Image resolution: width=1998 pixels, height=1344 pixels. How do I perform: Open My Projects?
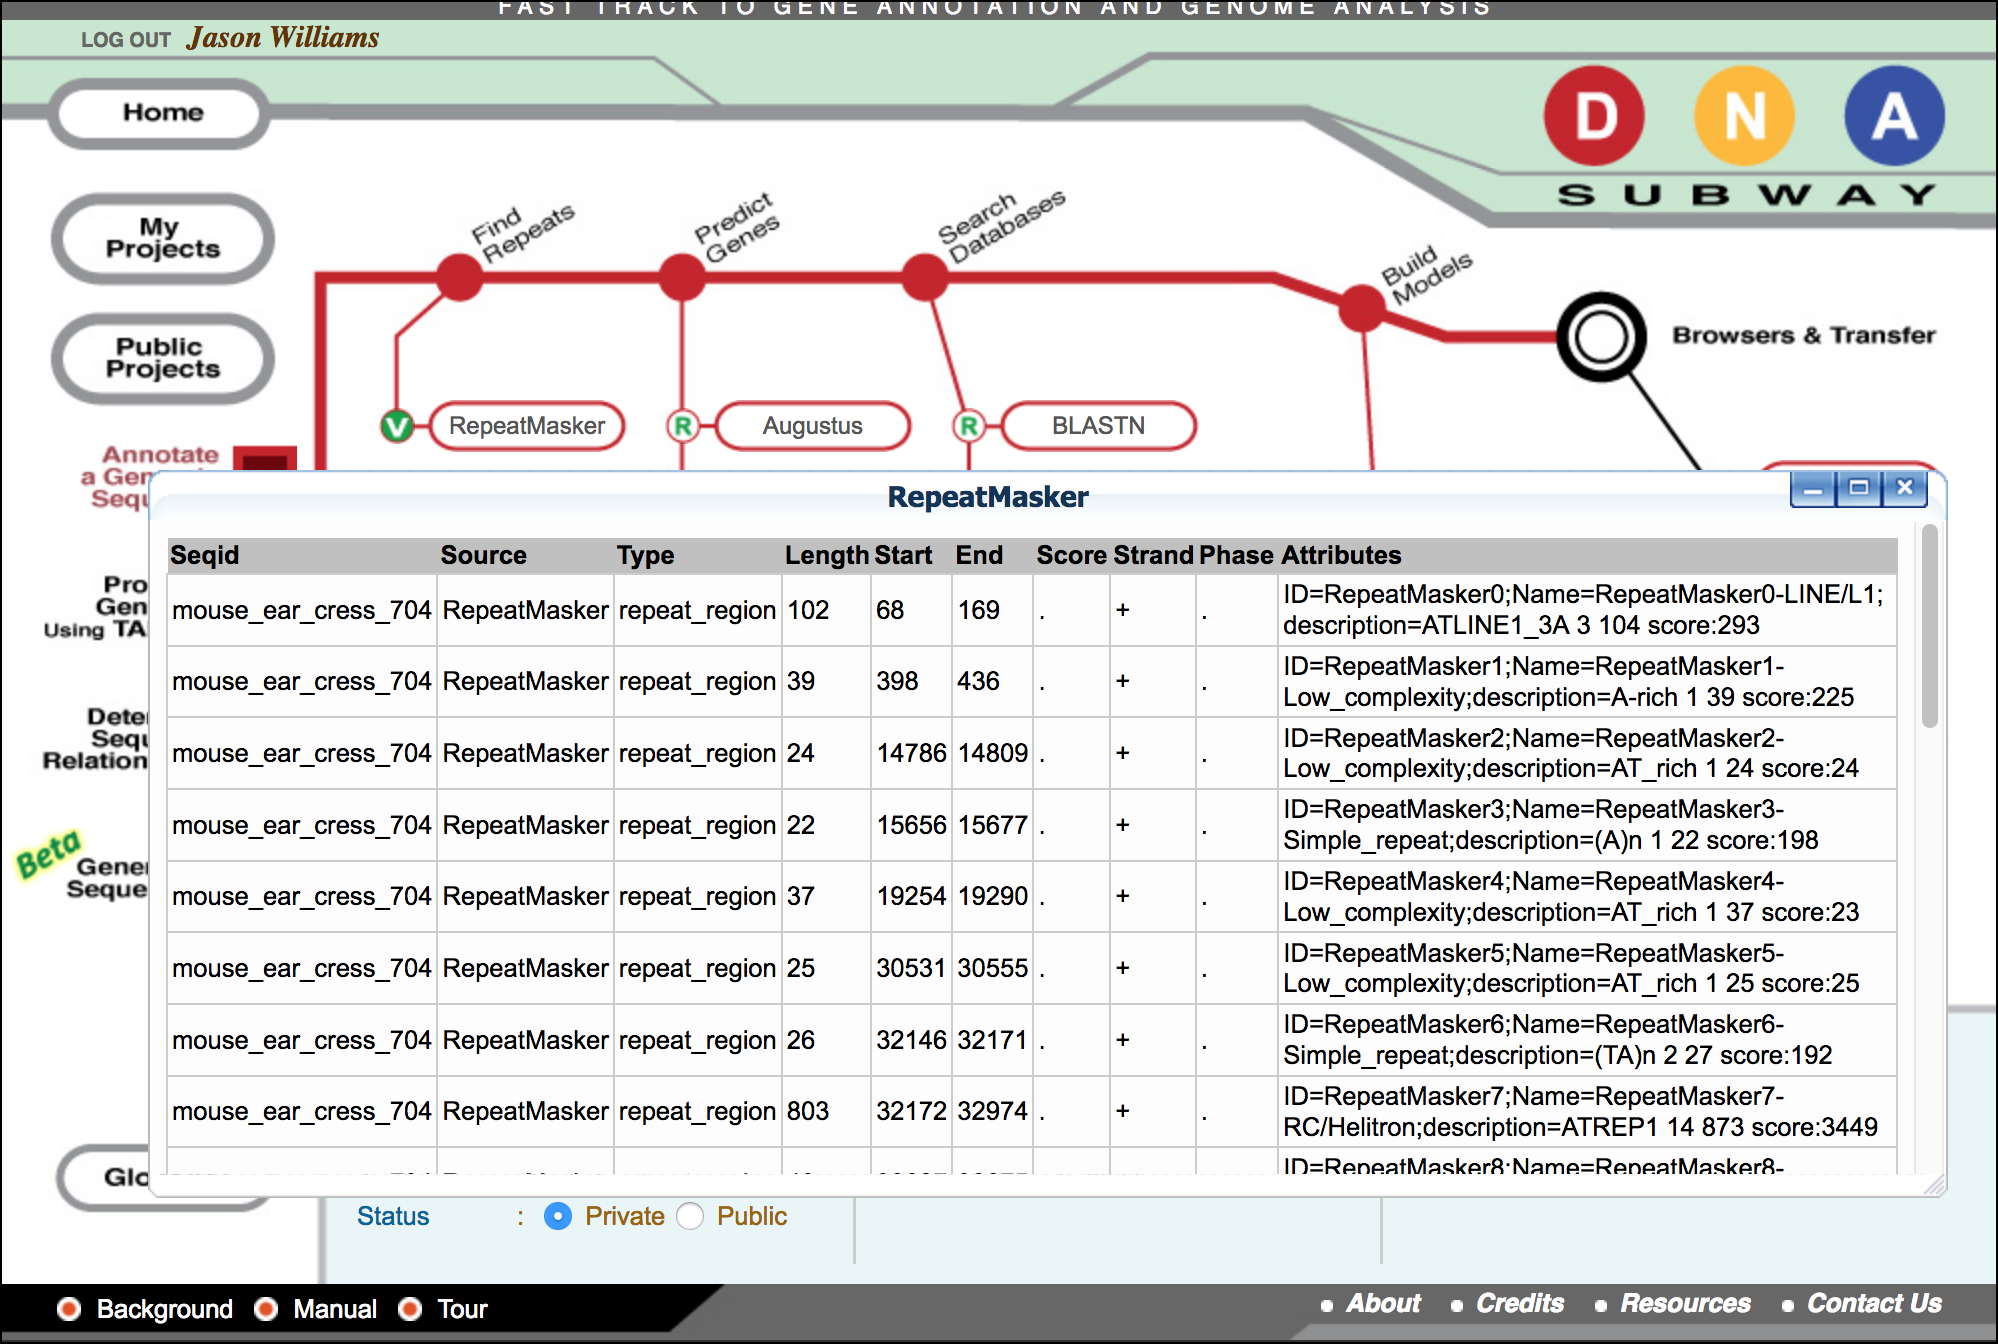click(163, 238)
